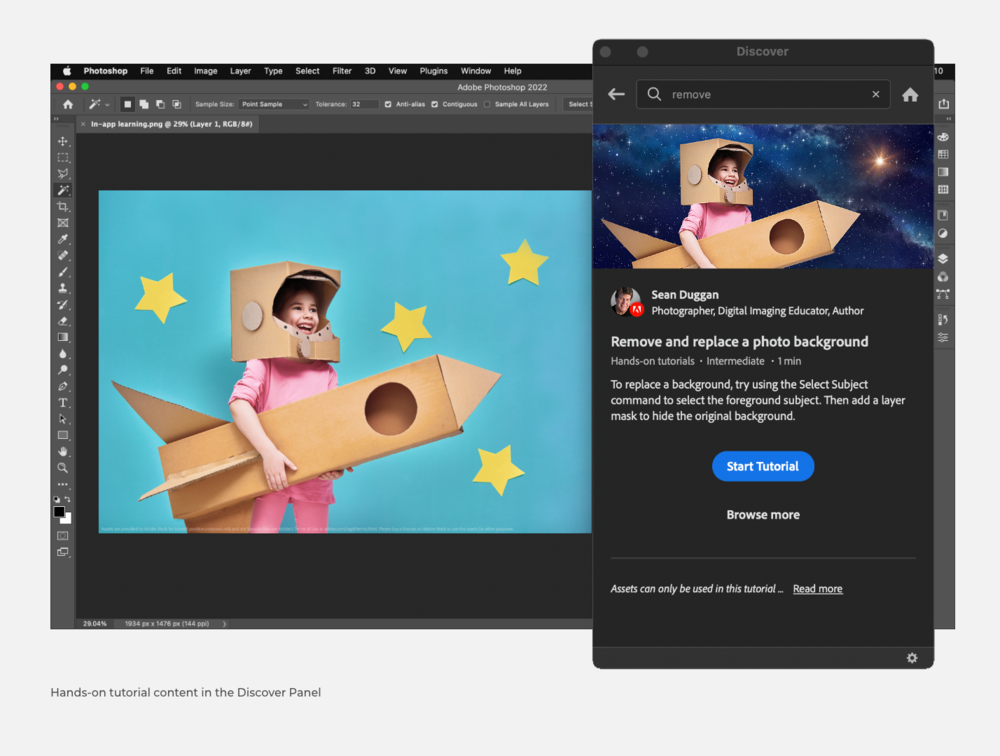Close the In-app learning.png tab
The height and width of the screenshot is (756, 1000).
tap(83, 124)
